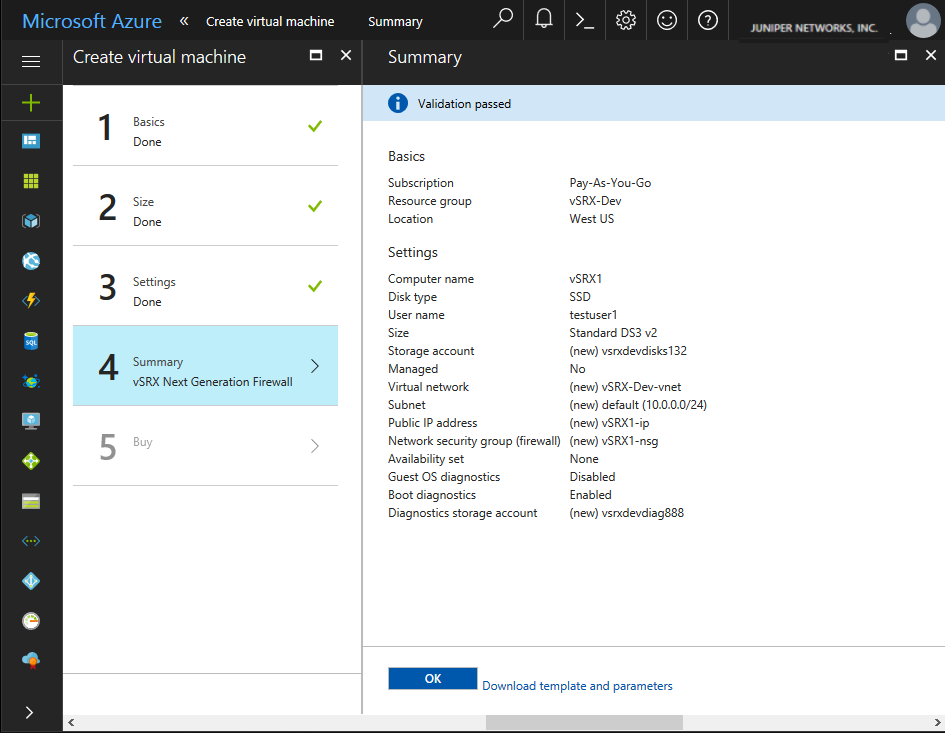945x733 pixels.
Task: Click the user account avatar
Action: click(x=921, y=21)
